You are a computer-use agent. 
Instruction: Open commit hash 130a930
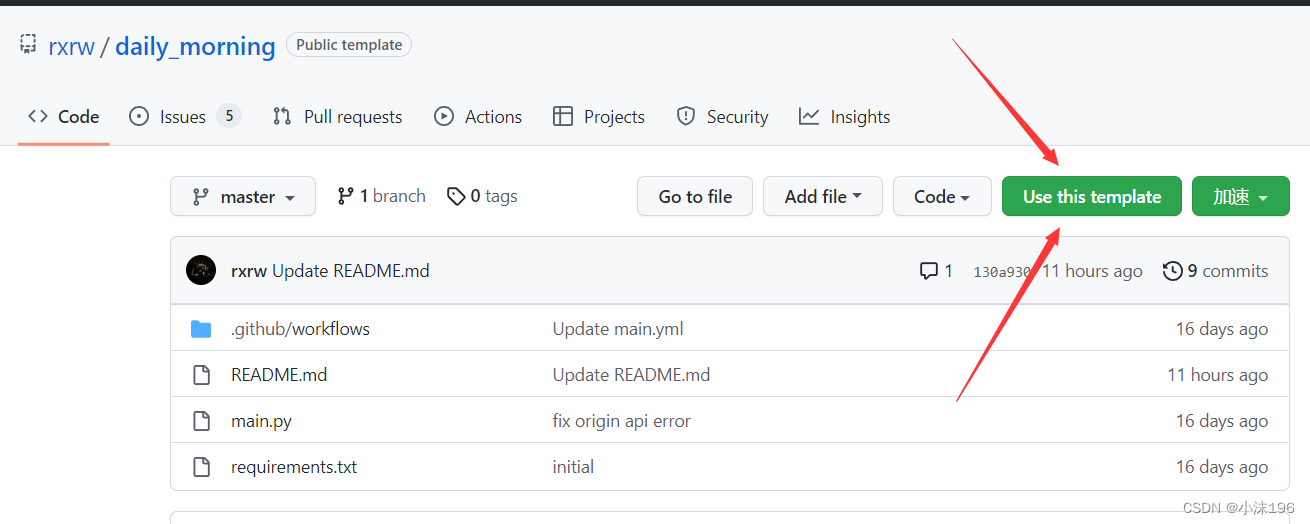tap(1003, 272)
